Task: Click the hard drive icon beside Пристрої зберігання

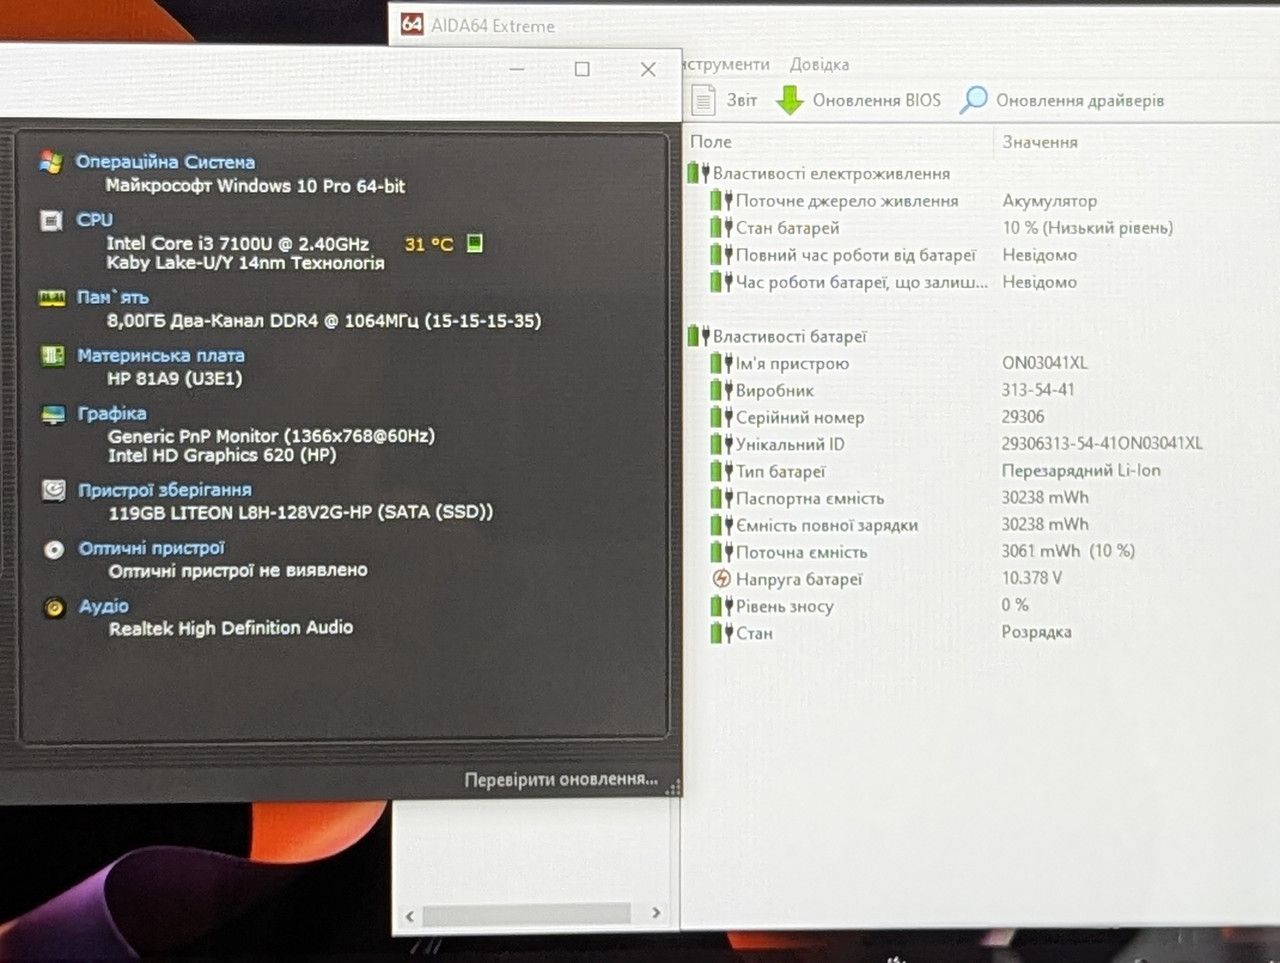Action: point(53,490)
